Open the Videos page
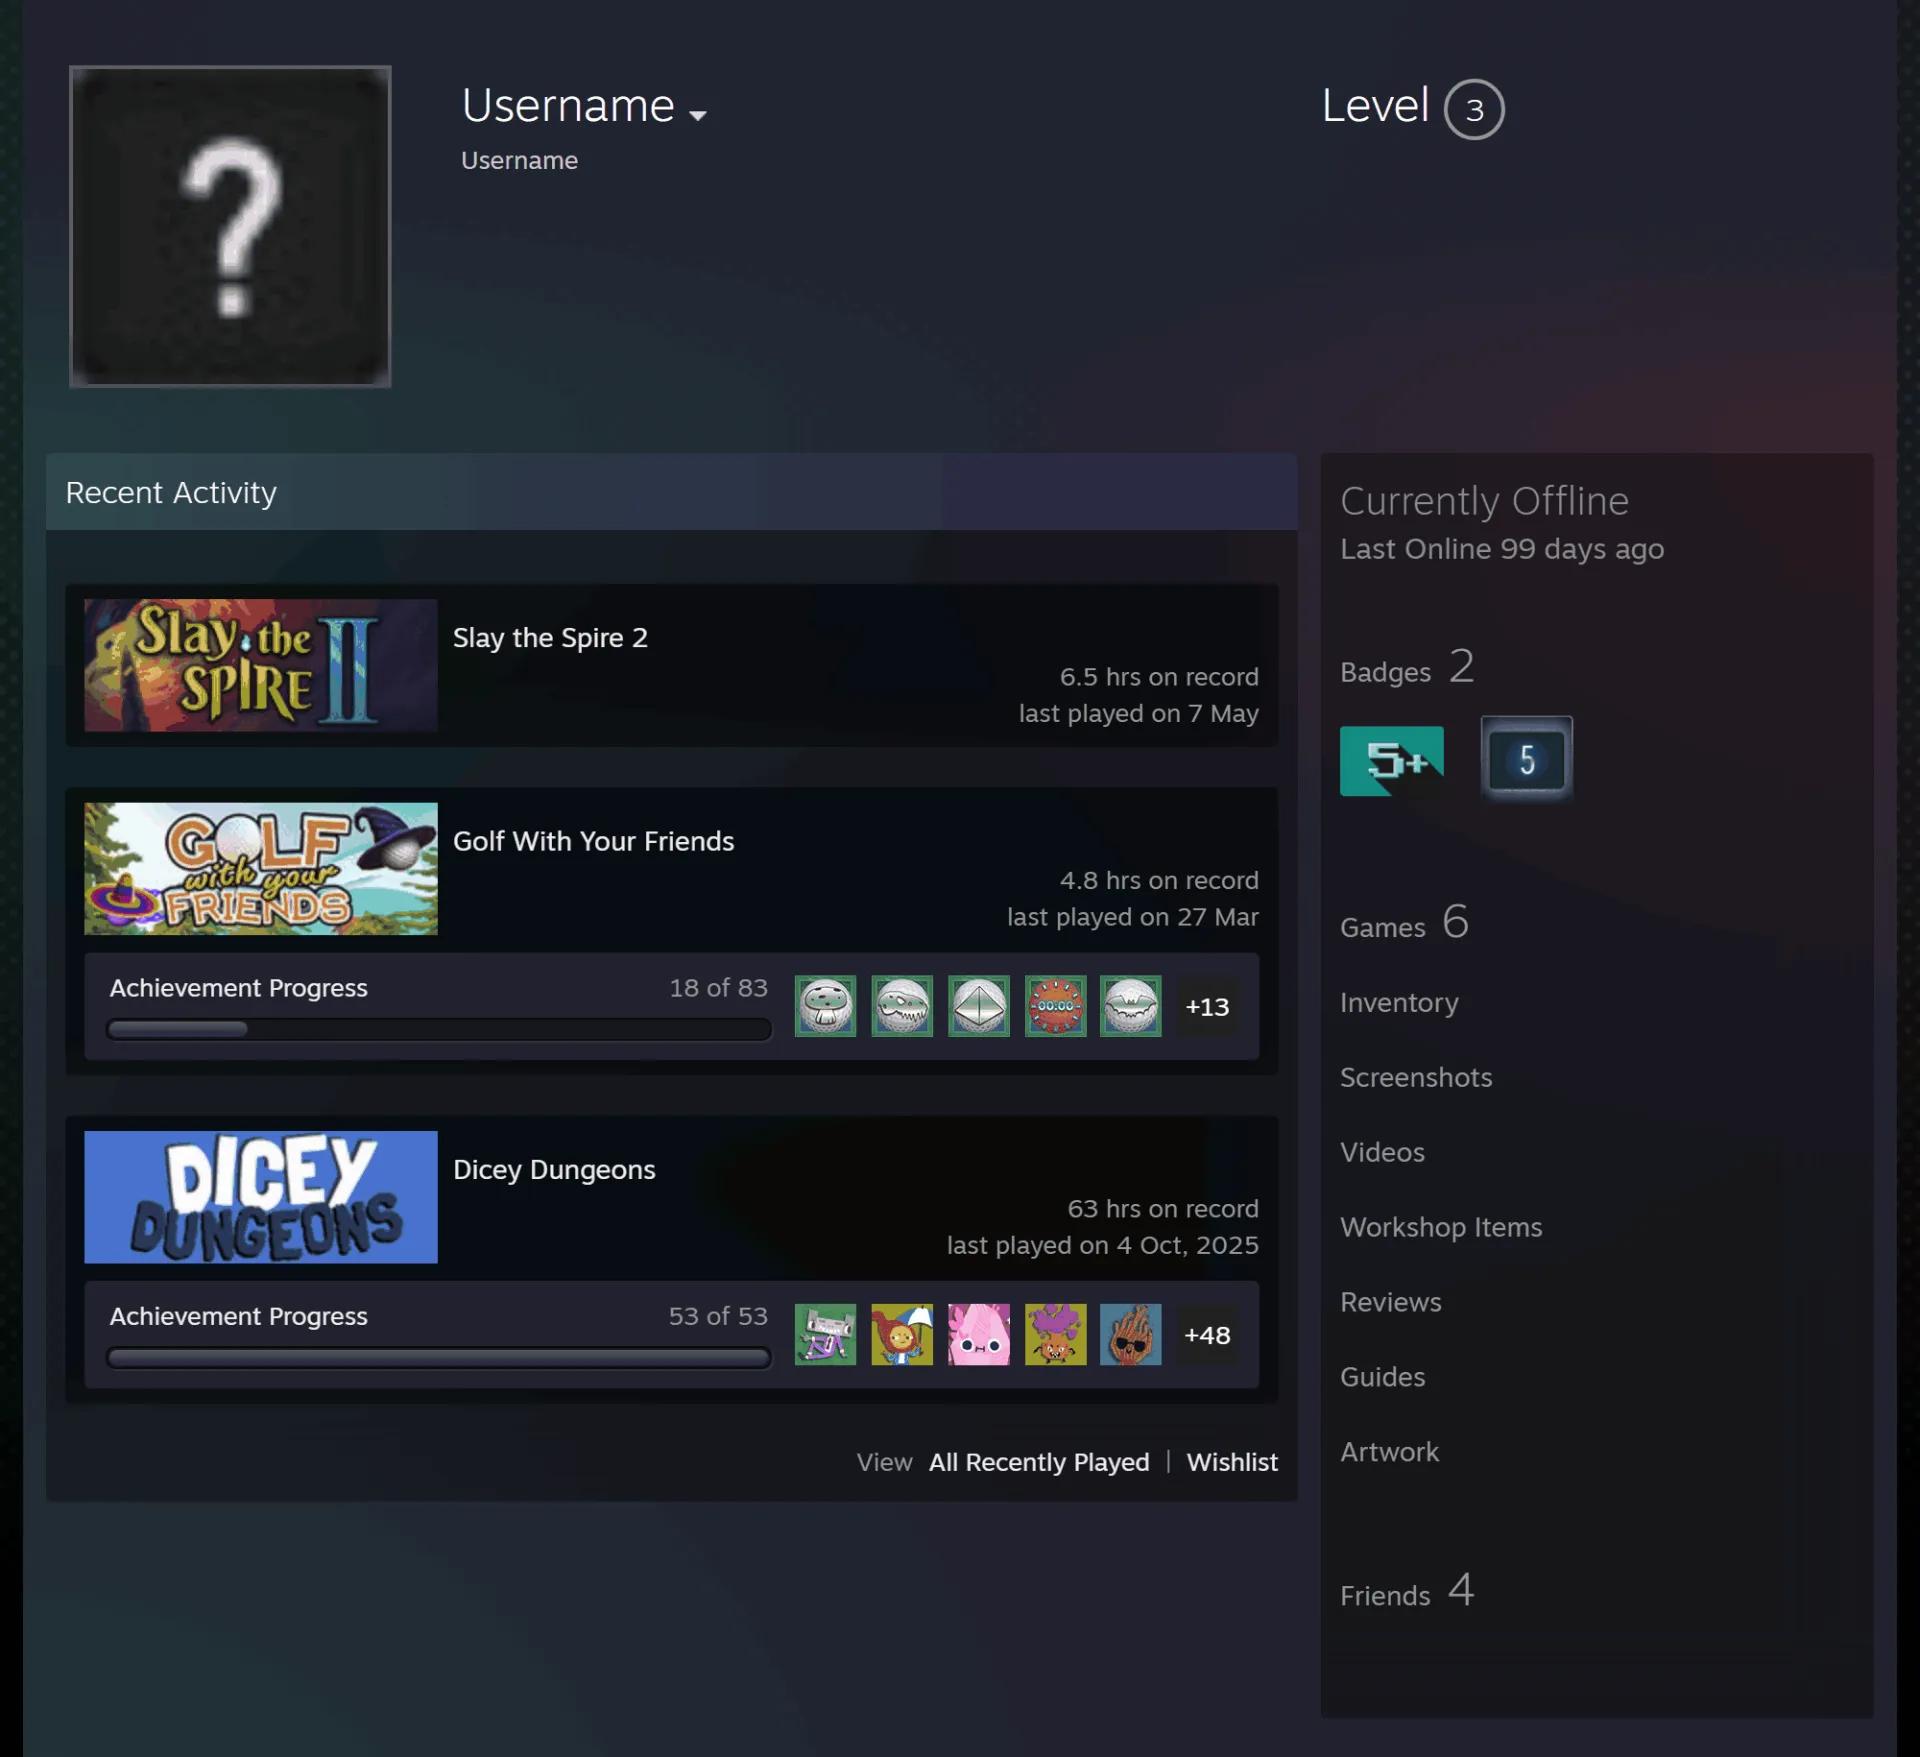The height and width of the screenshot is (1757, 1920). (x=1382, y=1152)
